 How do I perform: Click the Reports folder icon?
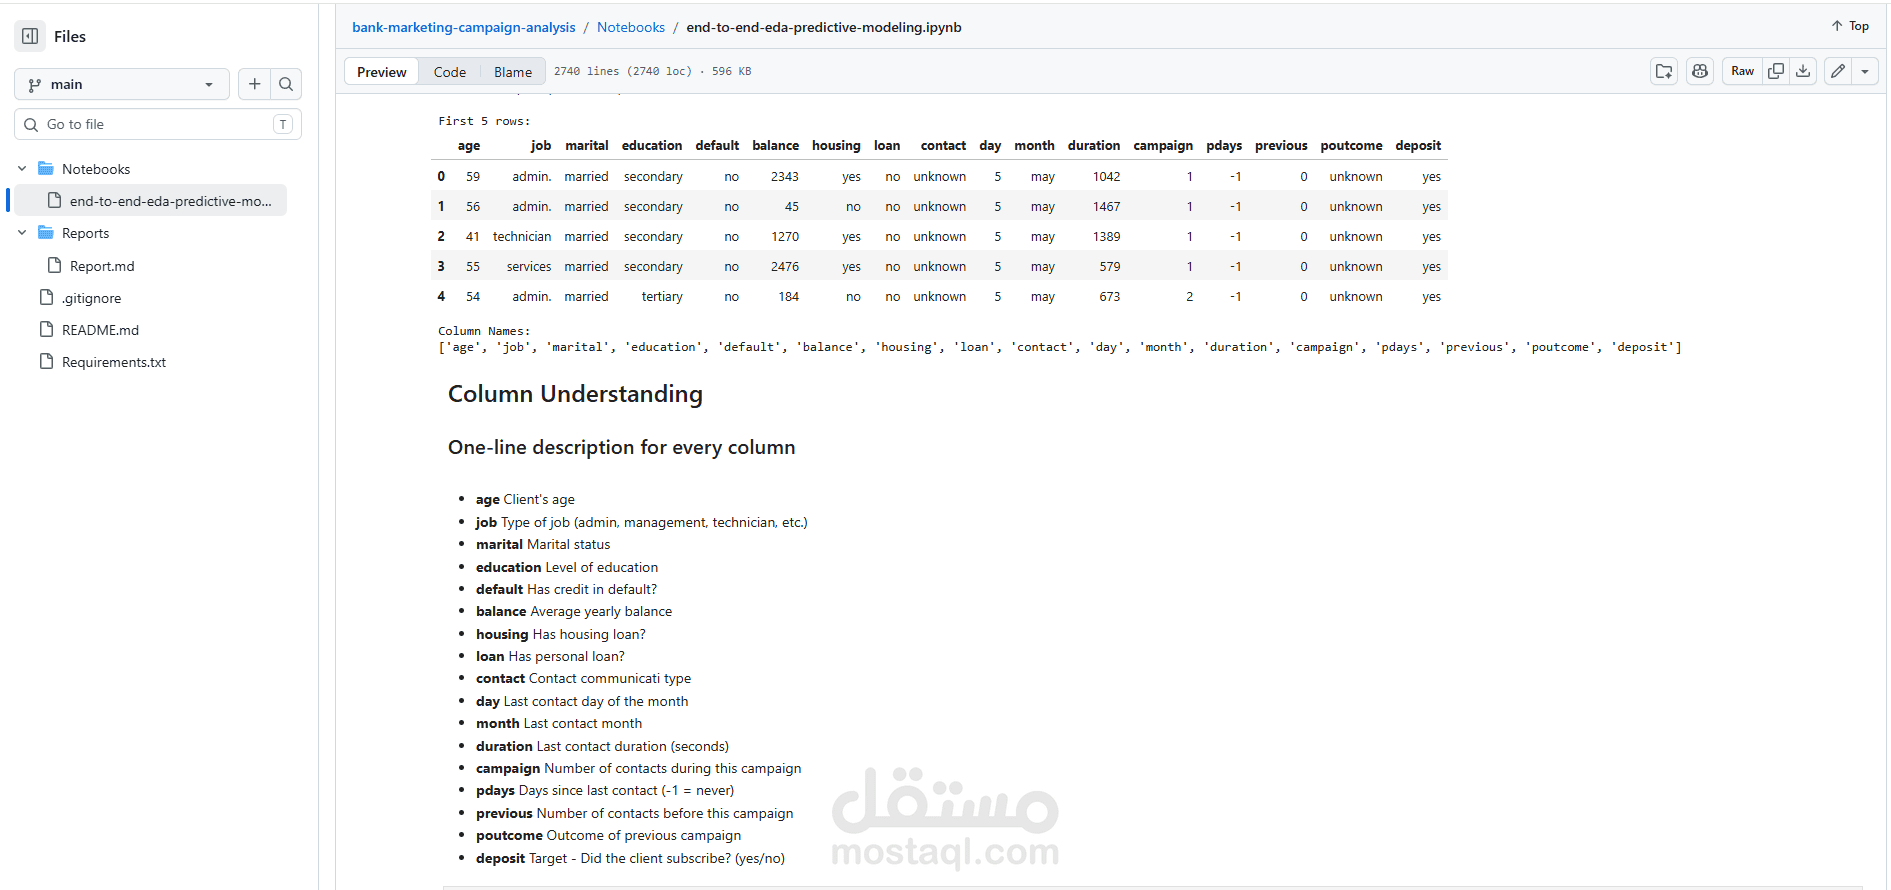tap(46, 232)
